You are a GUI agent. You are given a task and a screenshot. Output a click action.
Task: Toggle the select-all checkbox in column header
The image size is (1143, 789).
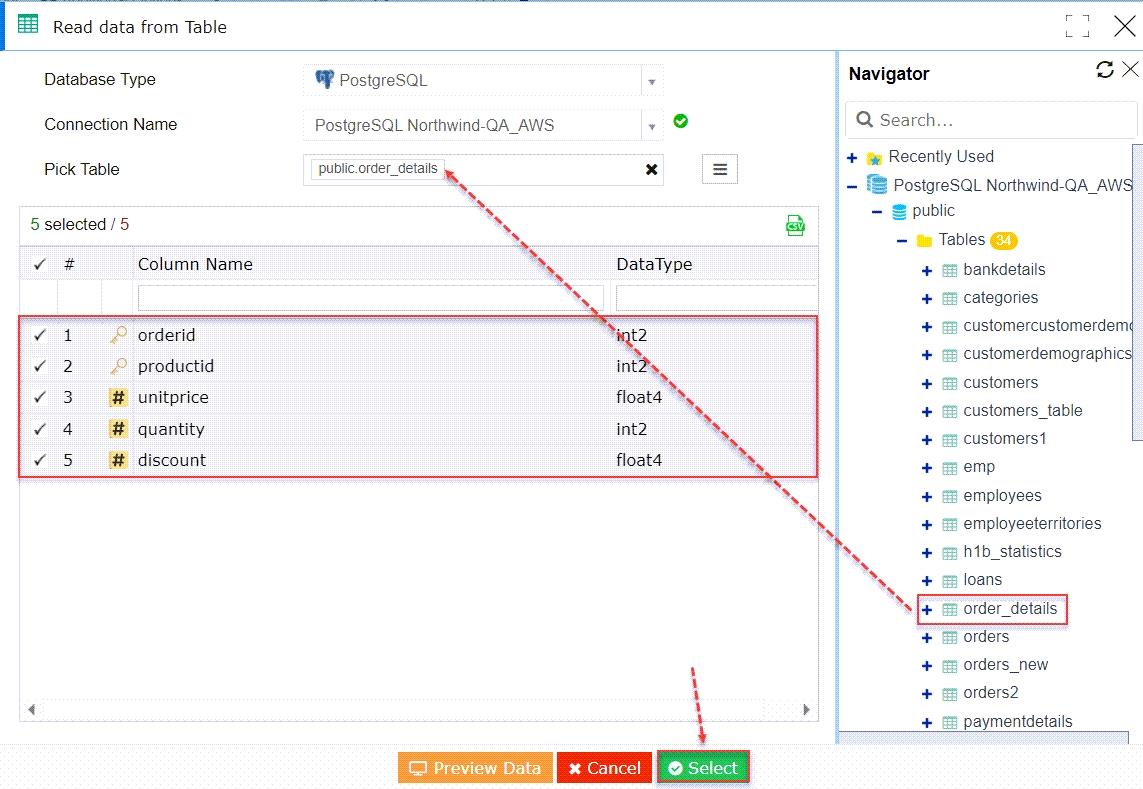[40, 264]
